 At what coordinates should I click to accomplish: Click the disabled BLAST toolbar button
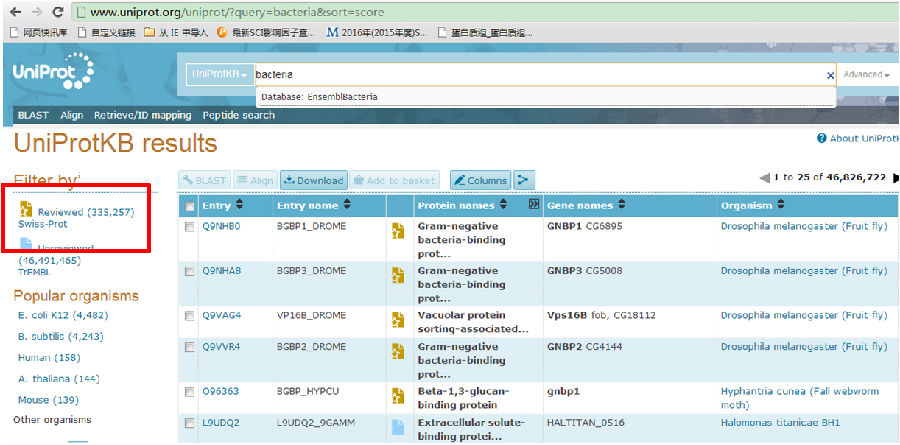point(204,180)
